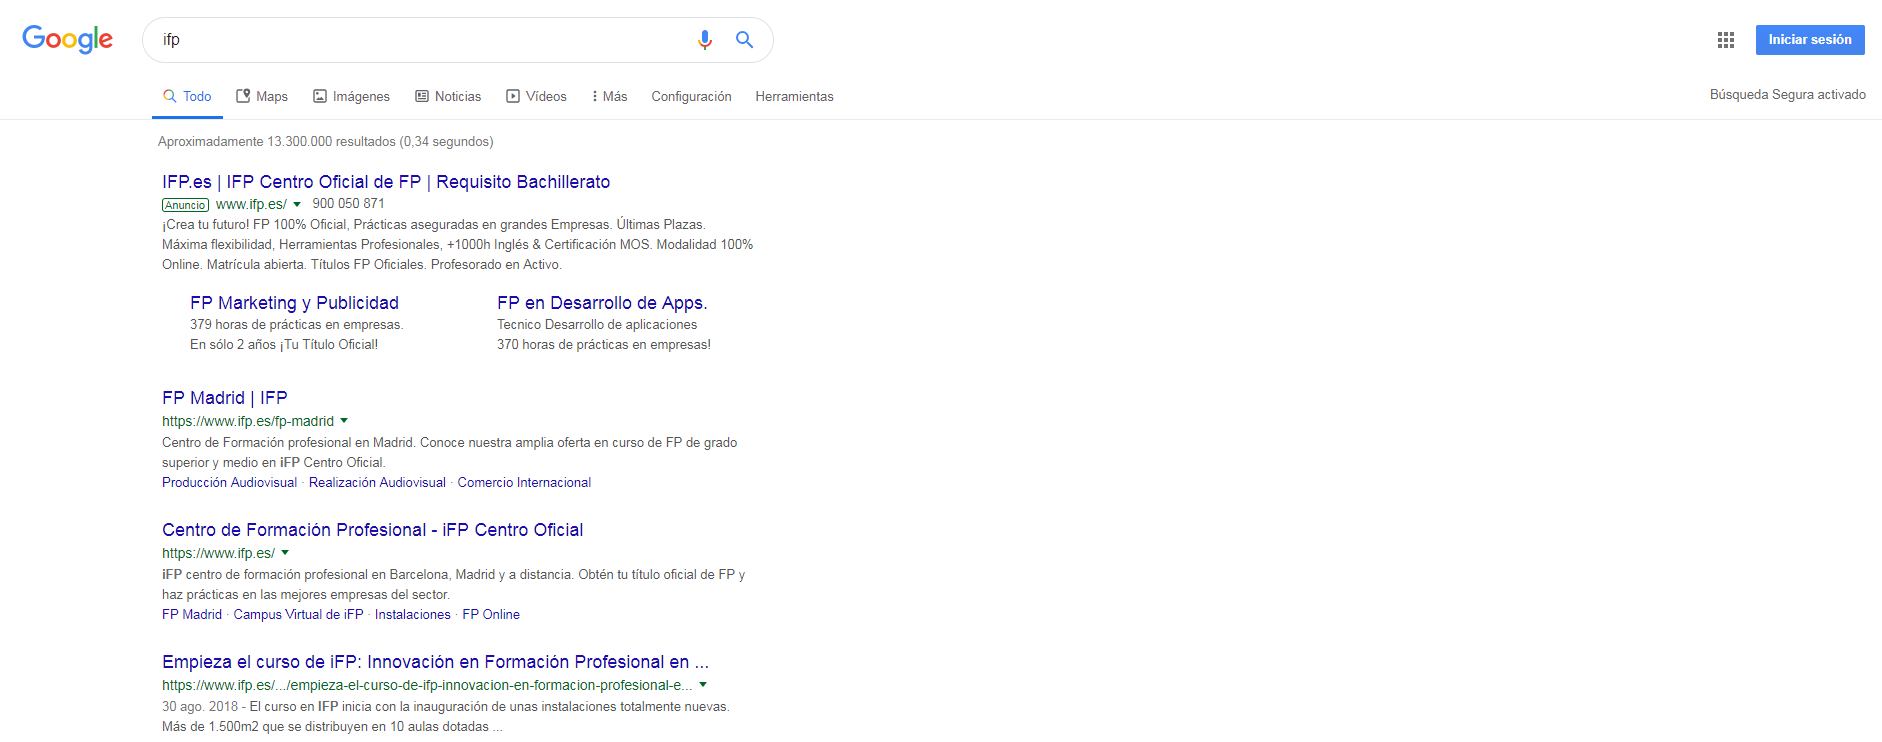
Task: Switch to the Maps tab
Action: click(262, 96)
